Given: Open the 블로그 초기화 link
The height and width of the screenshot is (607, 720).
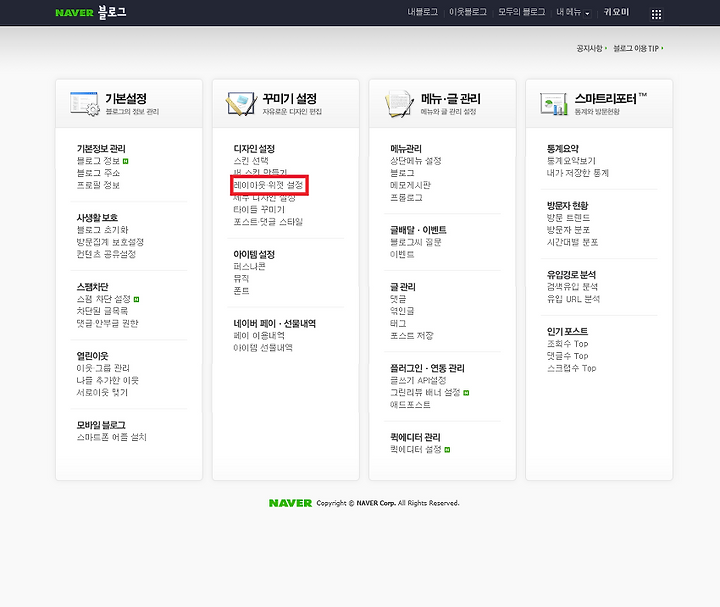Looking at the screenshot, I should tap(102, 230).
